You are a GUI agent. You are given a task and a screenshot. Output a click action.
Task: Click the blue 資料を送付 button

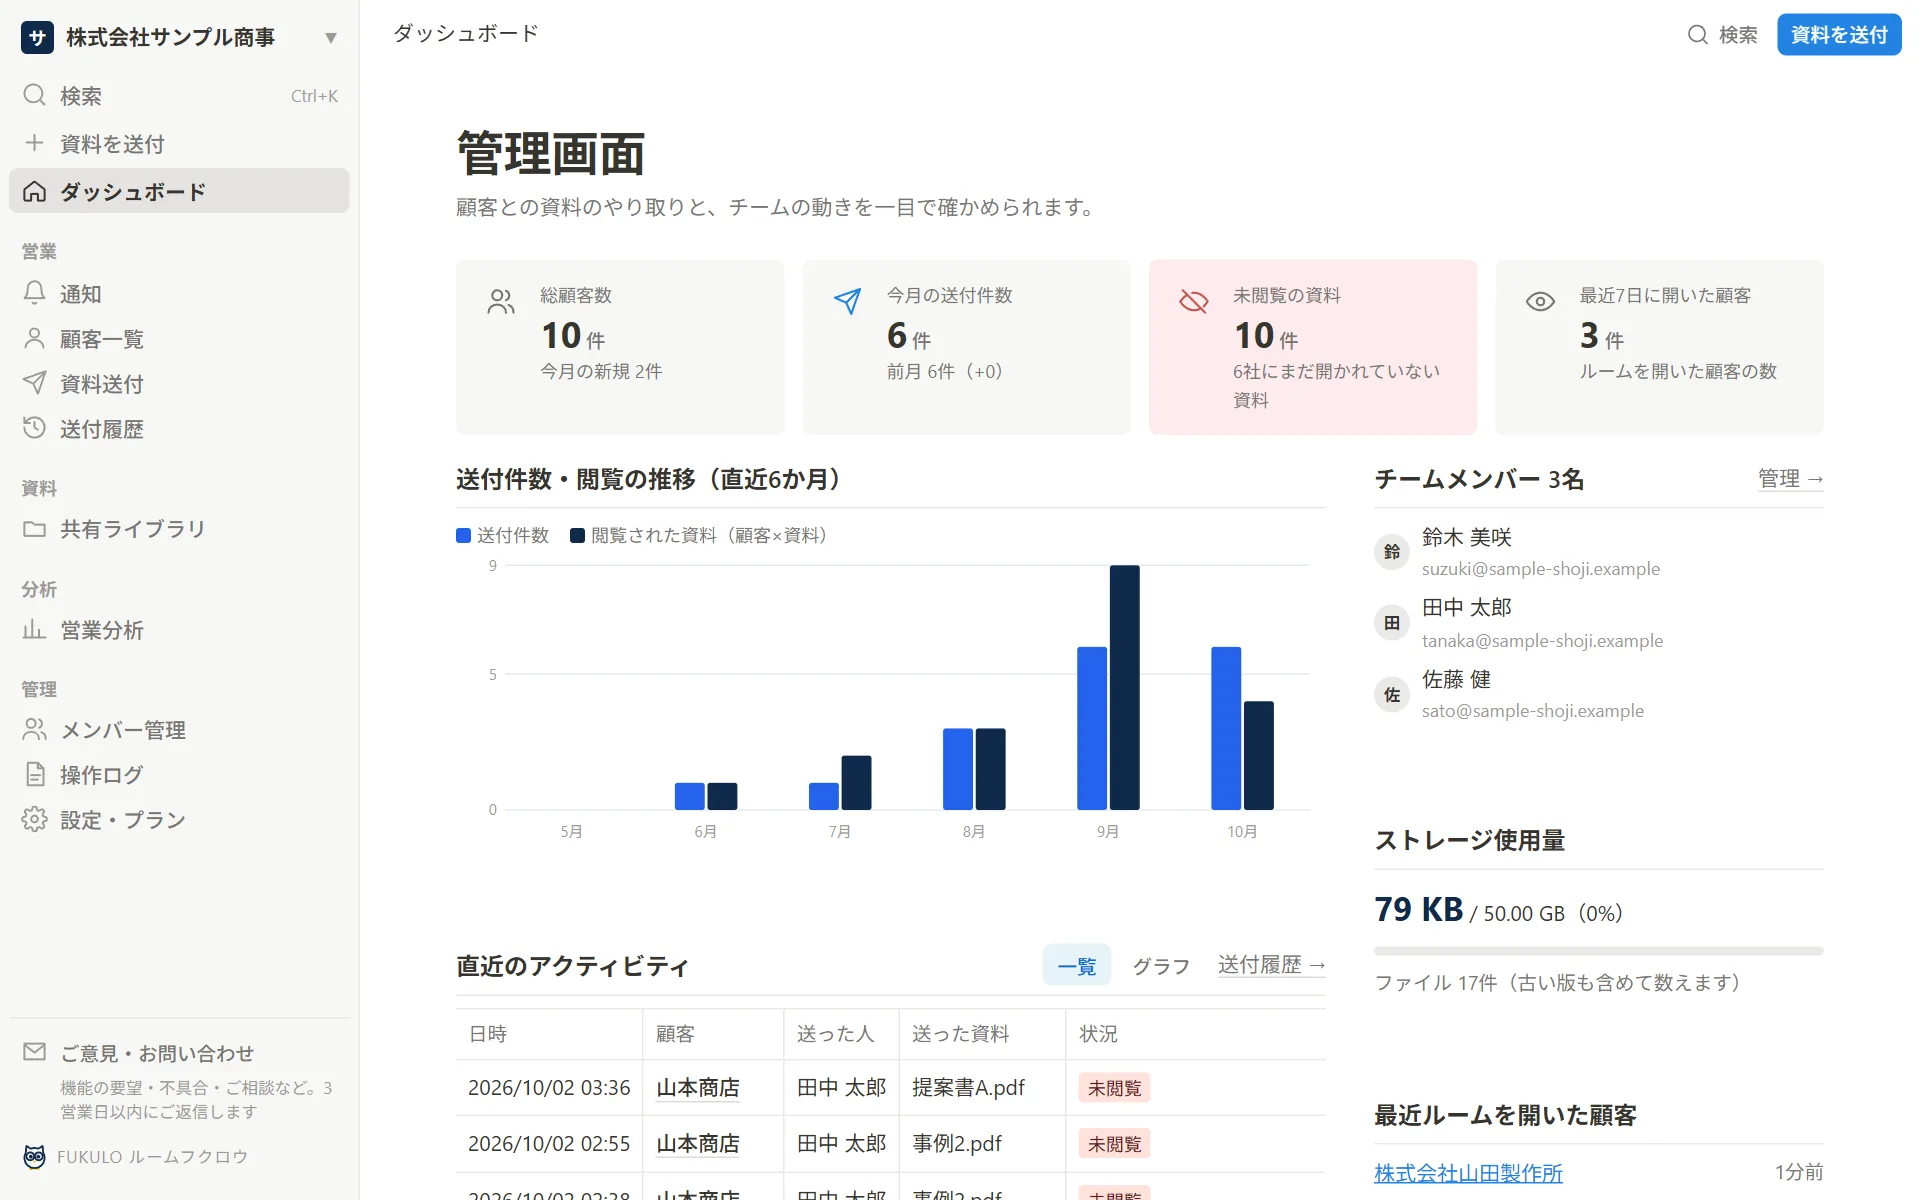[x=1839, y=35]
